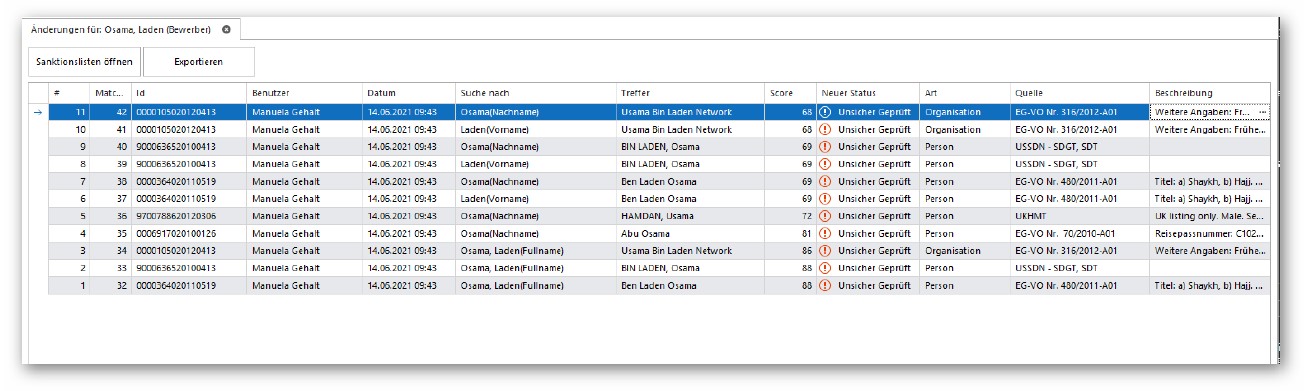Click the warning status icon in row 2
Viewport: 1307px width, 391px height.
coord(825,267)
